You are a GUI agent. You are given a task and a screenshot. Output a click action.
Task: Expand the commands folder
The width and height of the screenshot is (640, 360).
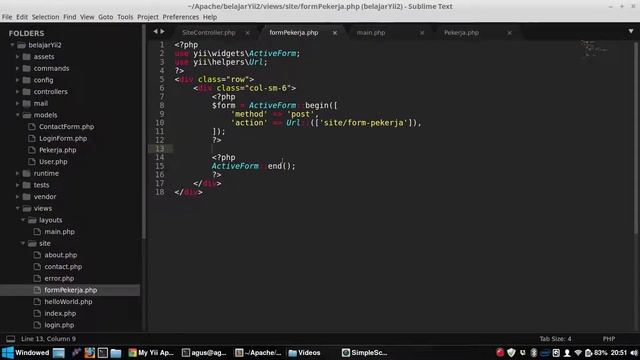[18, 68]
